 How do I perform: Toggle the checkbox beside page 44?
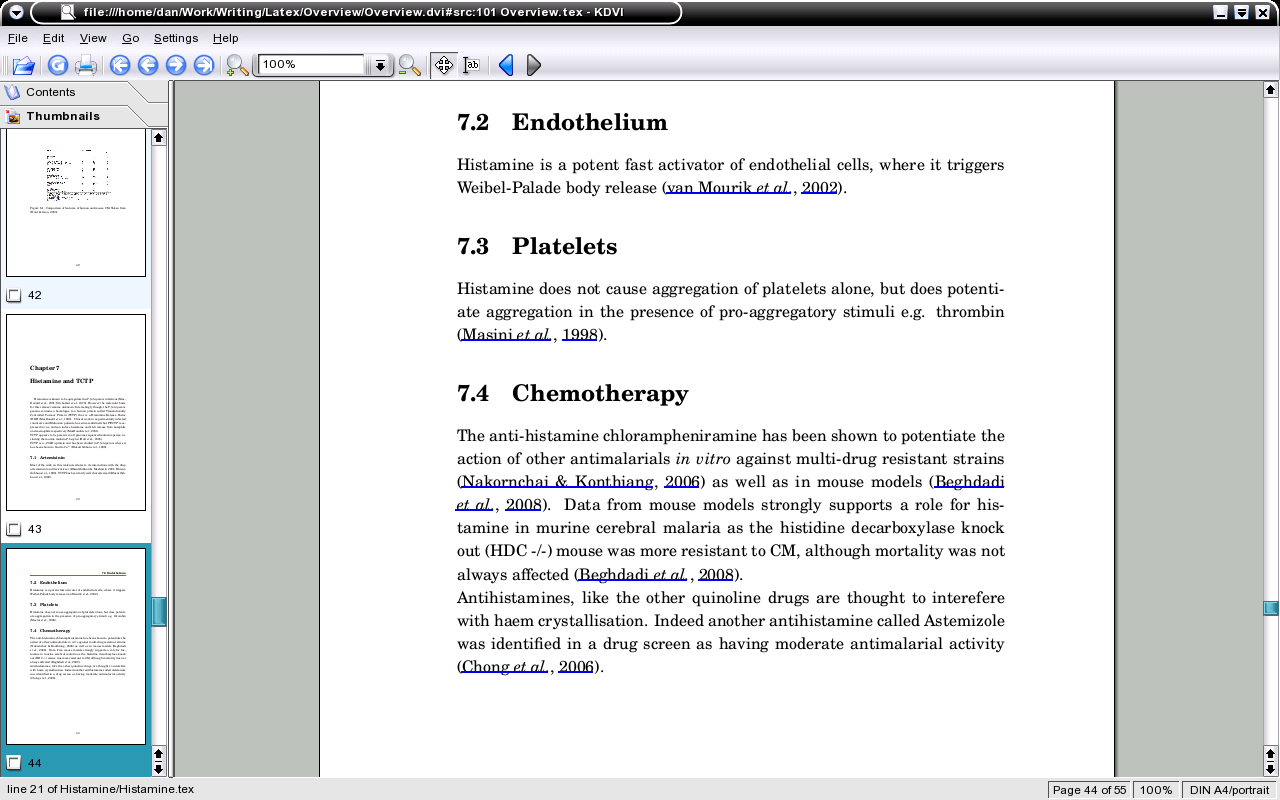click(14, 763)
